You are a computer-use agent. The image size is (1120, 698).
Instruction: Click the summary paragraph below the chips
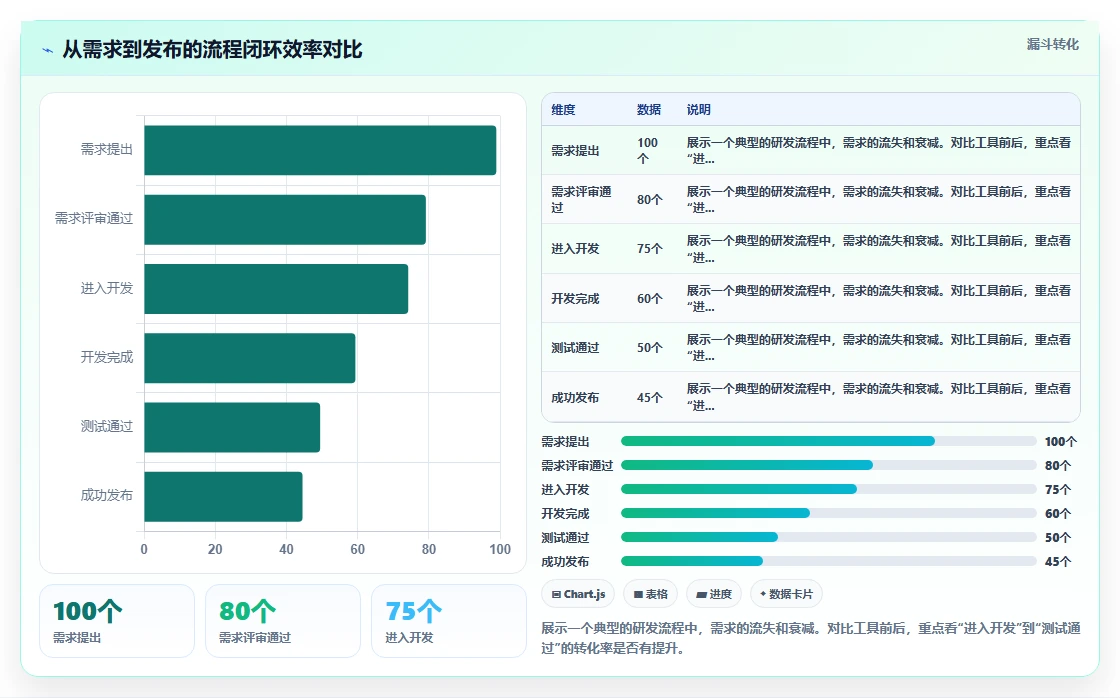(811, 638)
